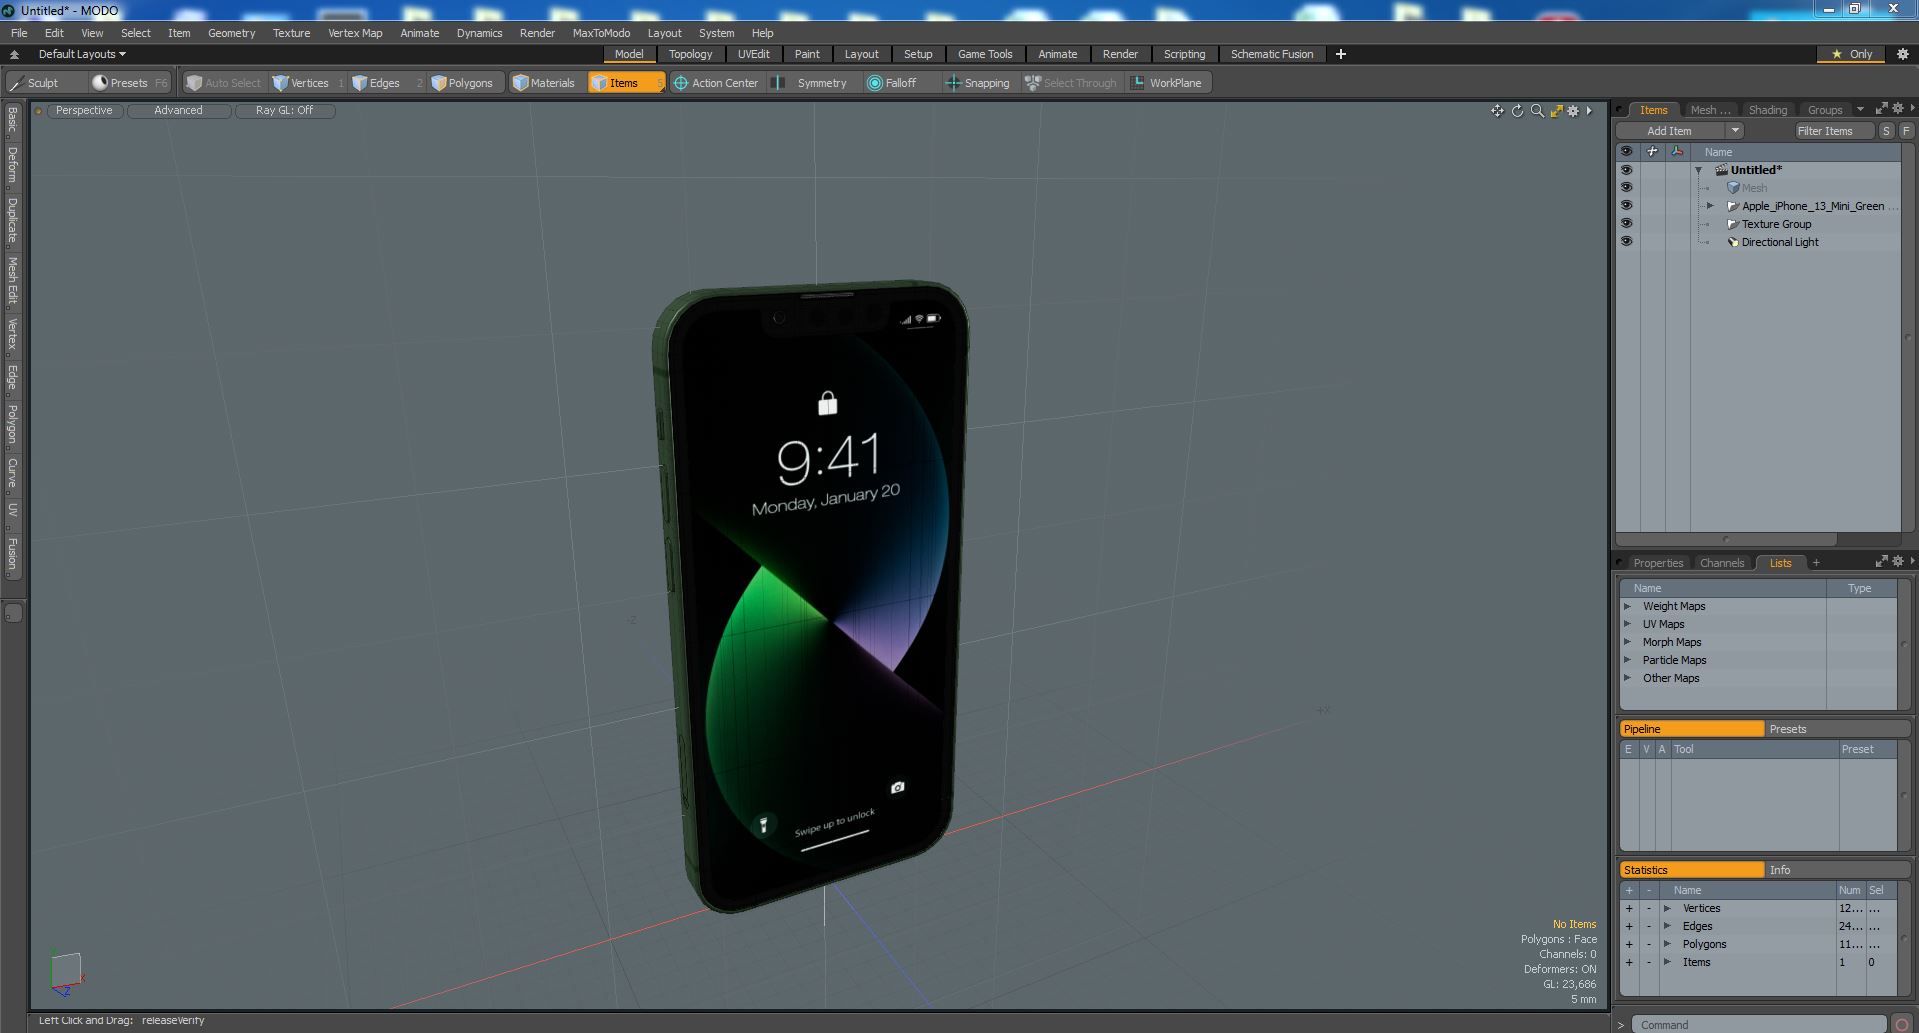Screen dimensions: 1919x1033
Task: Open the 3D viewport settings gear
Action: [1573, 111]
